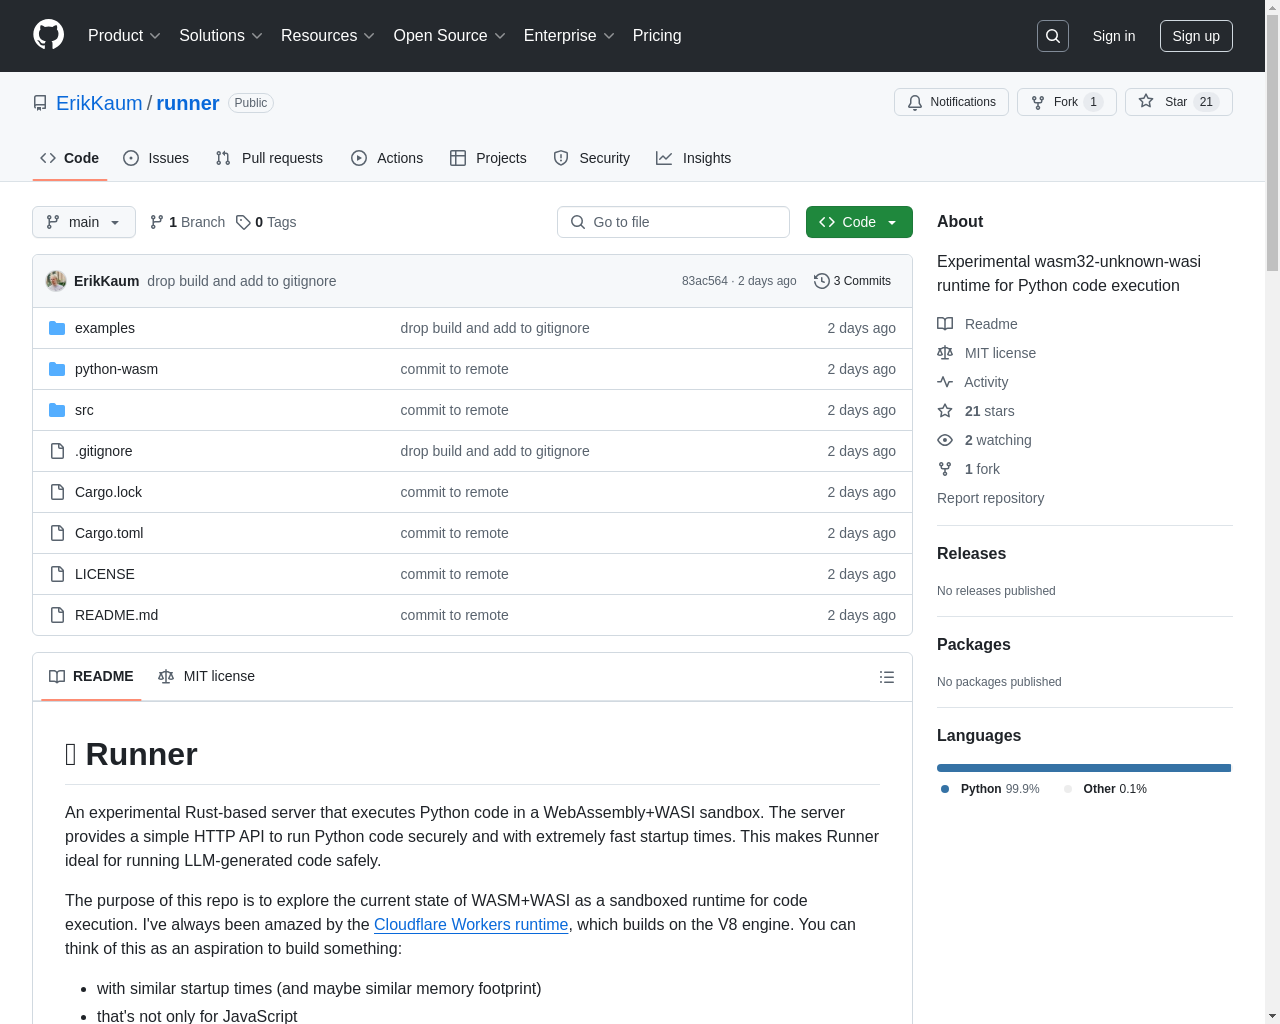Viewport: 1280px width, 1024px height.
Task: Open commit hash 83ac564
Action: click(x=704, y=281)
